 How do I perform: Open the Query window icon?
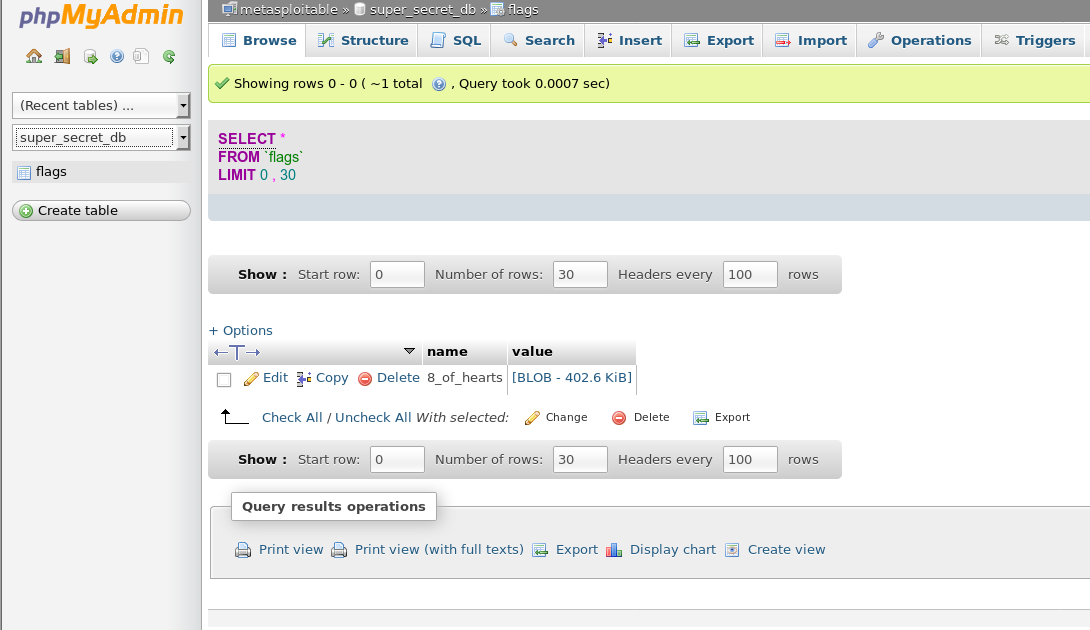click(90, 56)
